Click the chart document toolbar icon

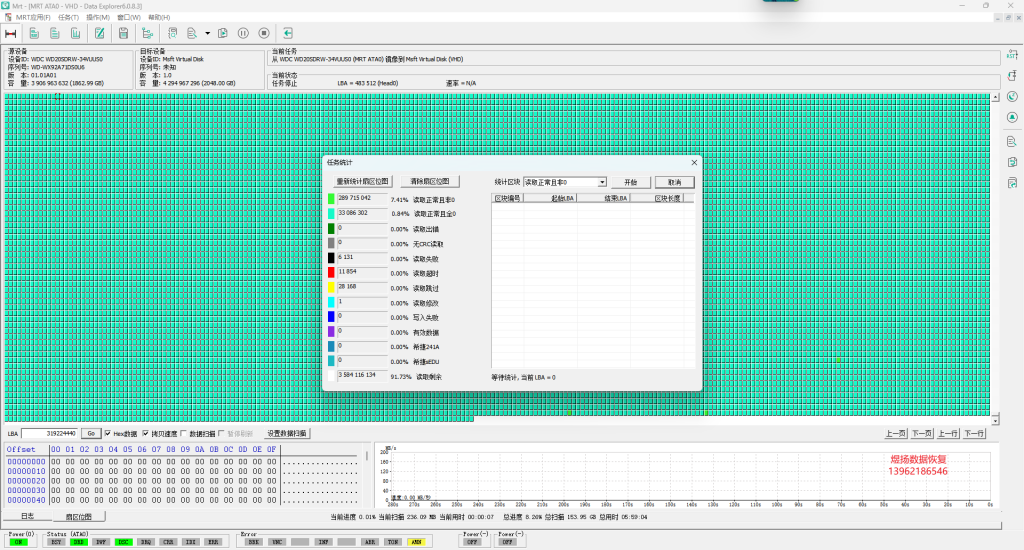(x=76, y=33)
